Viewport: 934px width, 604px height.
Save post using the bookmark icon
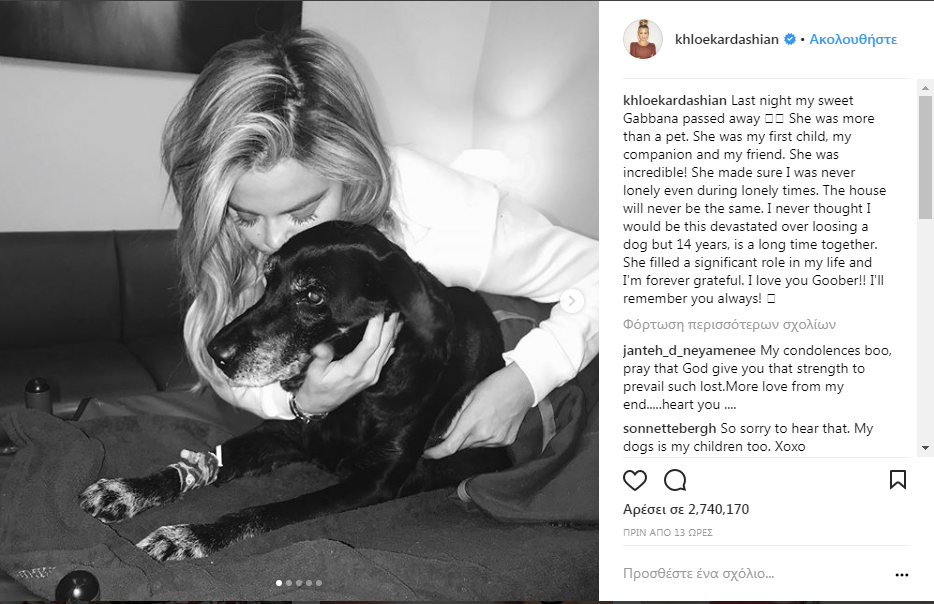[898, 480]
